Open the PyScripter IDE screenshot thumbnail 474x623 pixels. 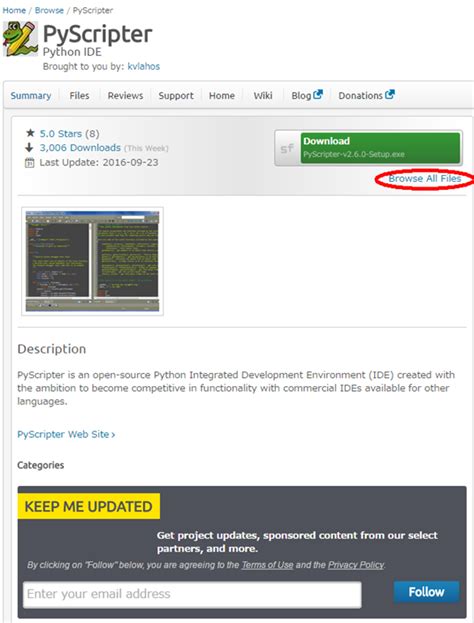point(92,261)
